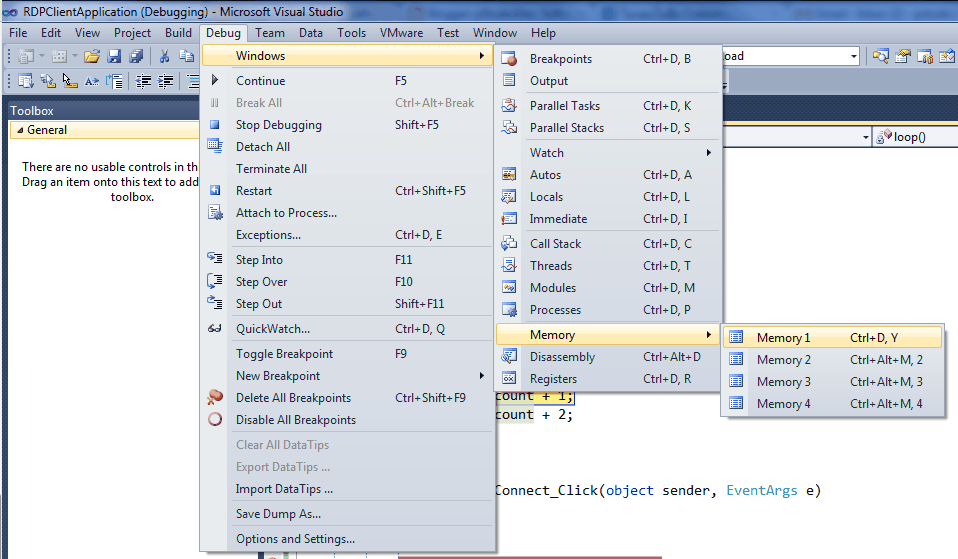Choose Terminate All menu entry

tap(346, 169)
